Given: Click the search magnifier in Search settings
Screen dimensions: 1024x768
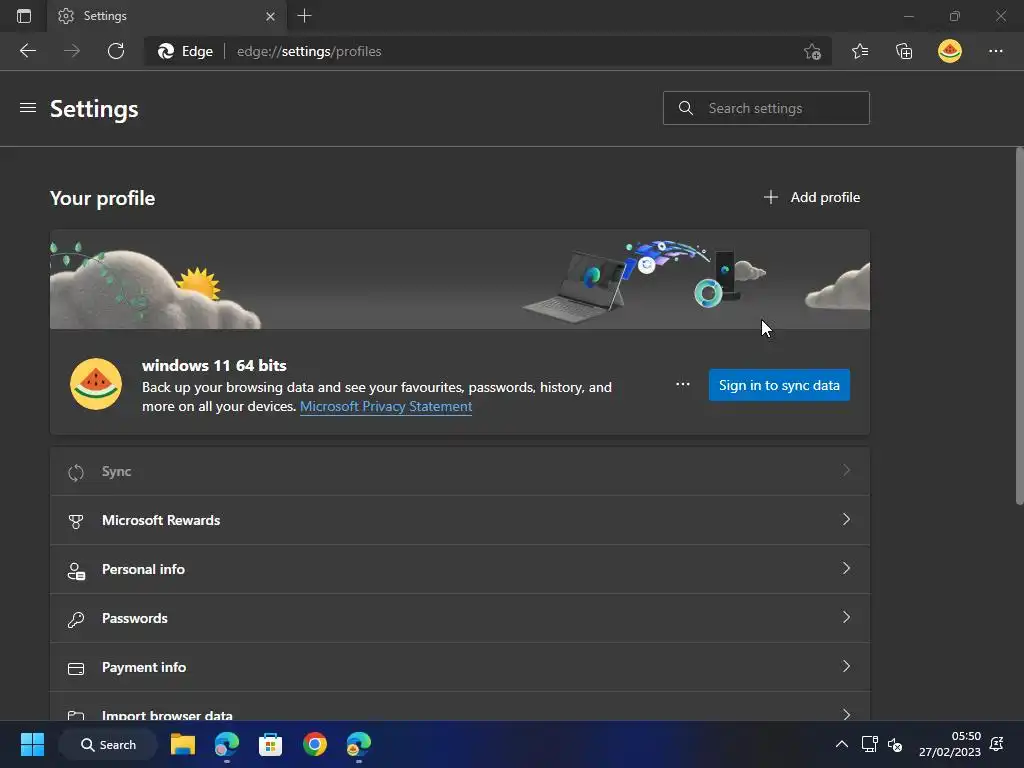Looking at the screenshot, I should (685, 108).
